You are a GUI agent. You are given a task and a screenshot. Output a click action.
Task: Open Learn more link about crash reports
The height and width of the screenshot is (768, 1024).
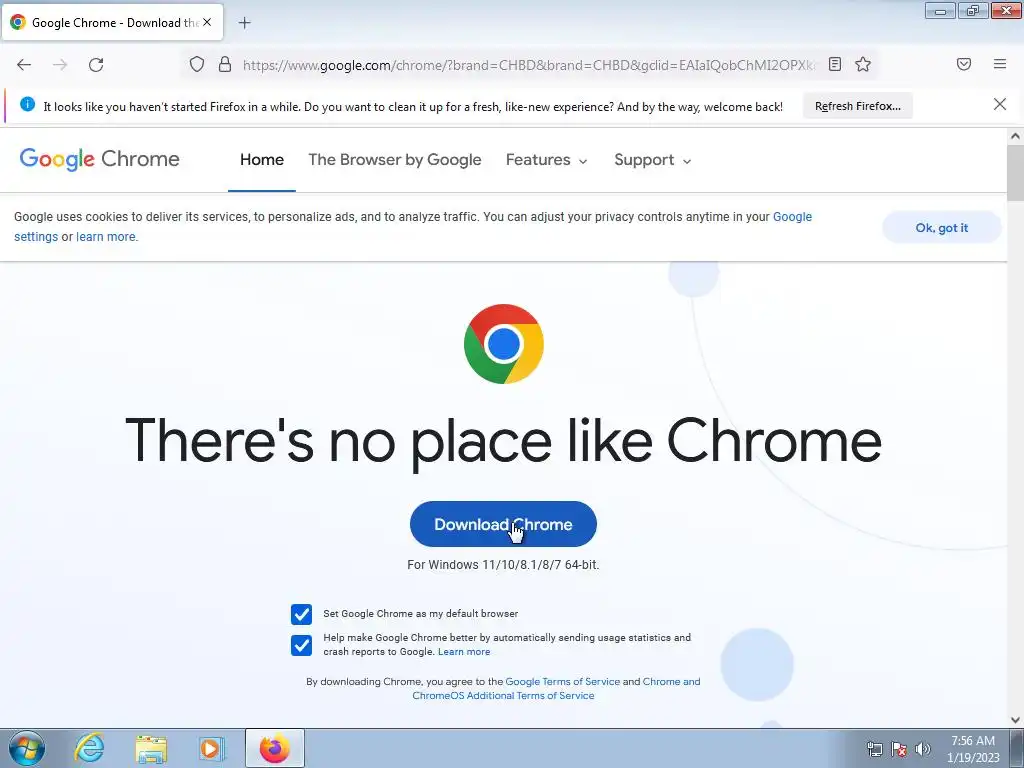pyautogui.click(x=464, y=652)
